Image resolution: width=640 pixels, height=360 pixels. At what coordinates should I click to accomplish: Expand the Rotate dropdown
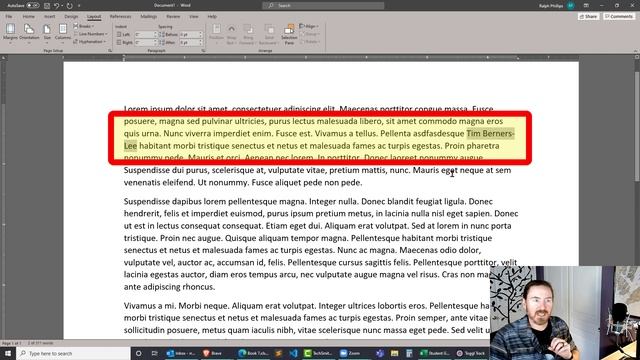[310, 42]
